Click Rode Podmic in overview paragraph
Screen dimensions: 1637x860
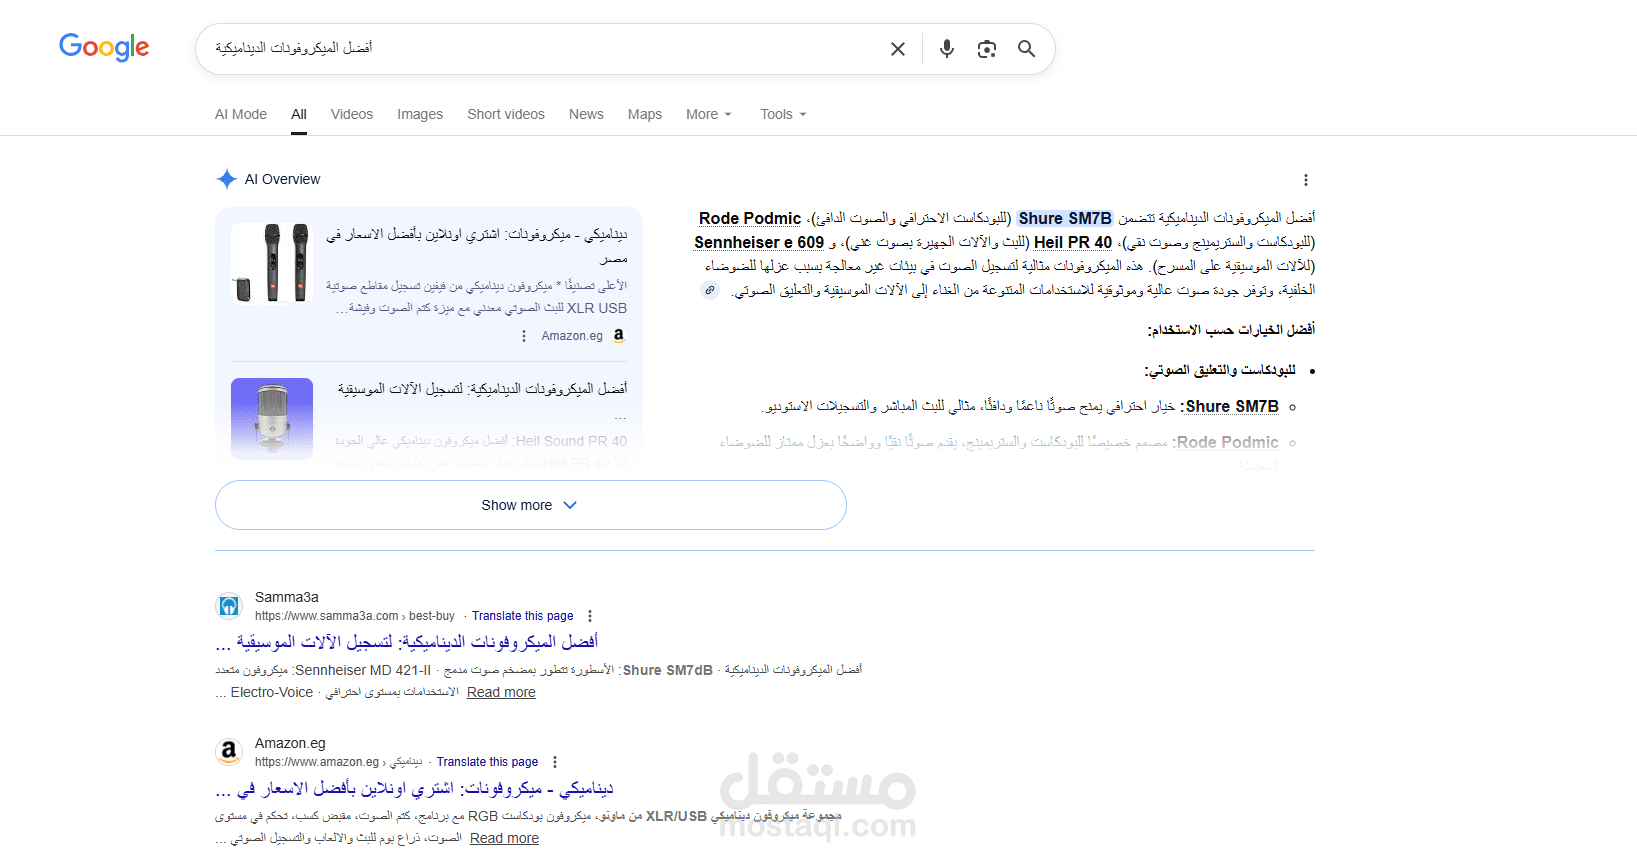coord(750,218)
